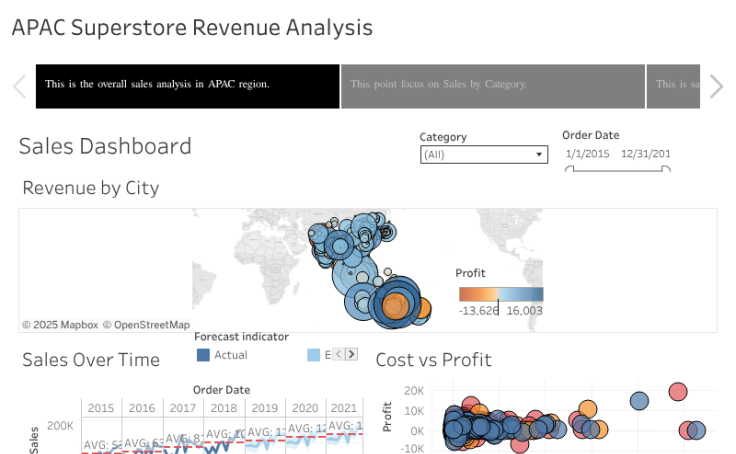Open the OpenStreetMap attribution link
The width and height of the screenshot is (736, 454).
150,325
